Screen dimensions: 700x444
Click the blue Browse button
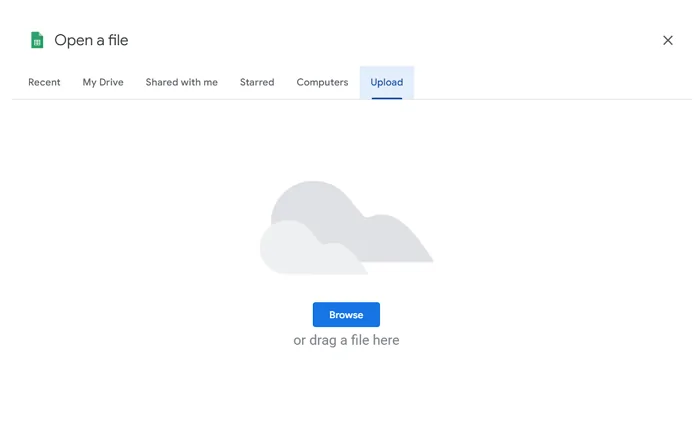click(346, 315)
